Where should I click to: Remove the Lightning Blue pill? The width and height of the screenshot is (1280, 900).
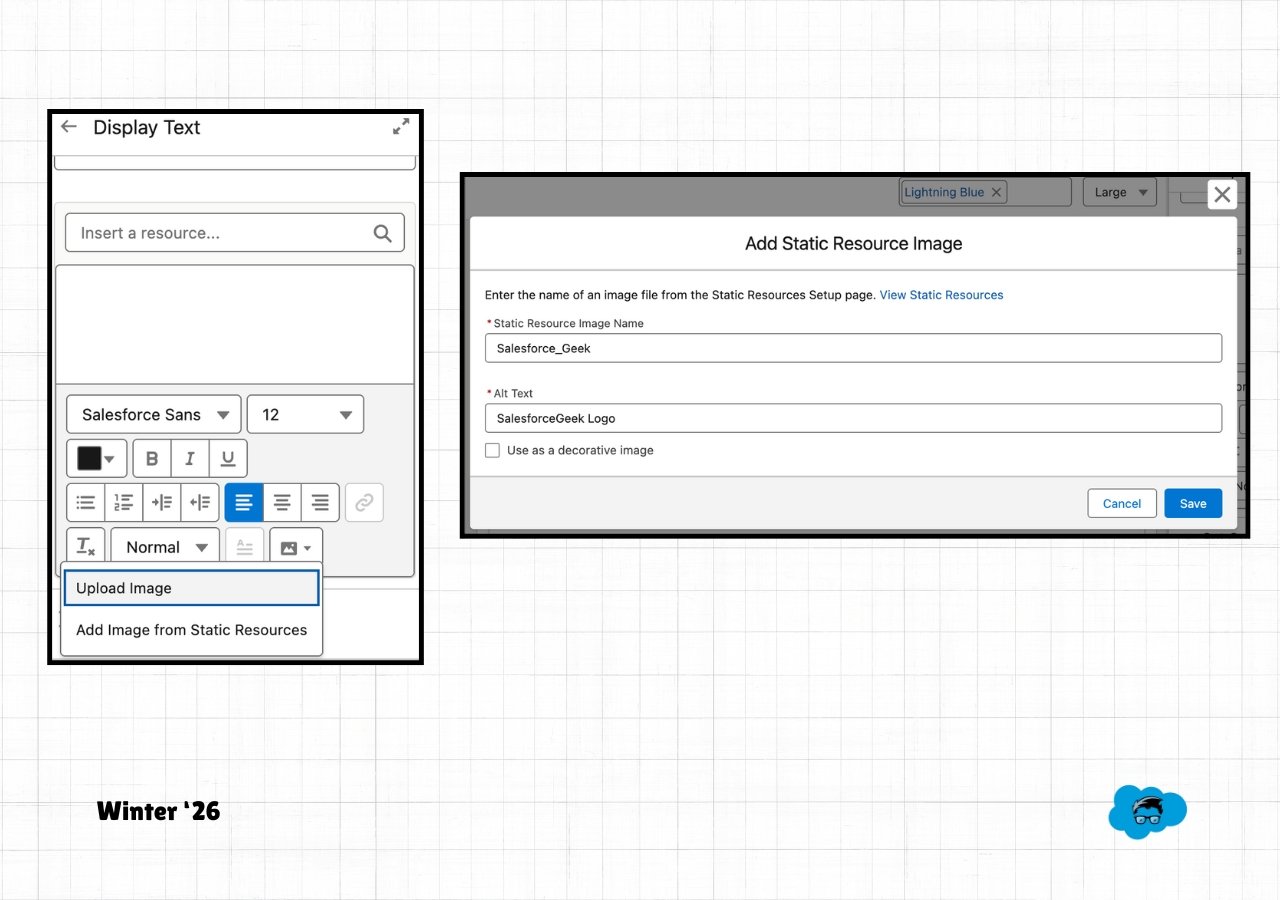996,192
